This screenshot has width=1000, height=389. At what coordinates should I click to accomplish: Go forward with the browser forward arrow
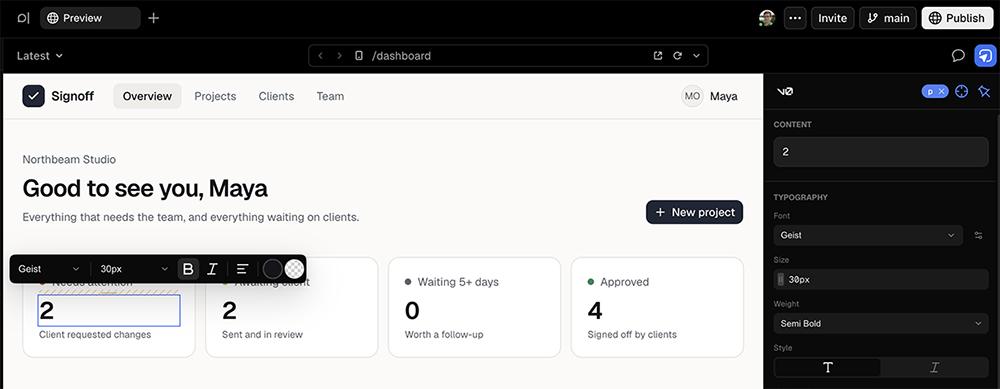339,56
